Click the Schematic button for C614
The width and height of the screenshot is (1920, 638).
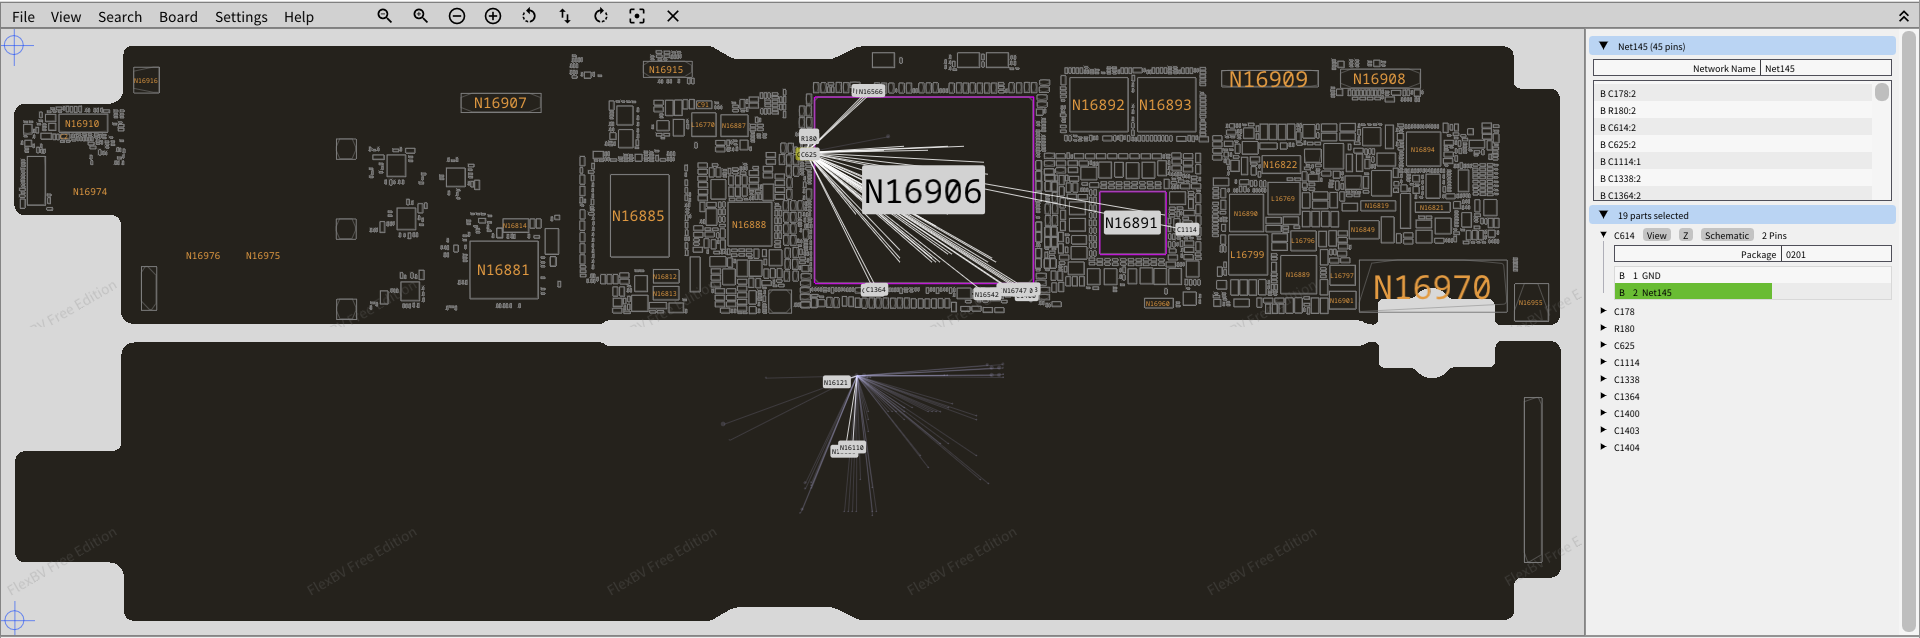click(x=1727, y=236)
